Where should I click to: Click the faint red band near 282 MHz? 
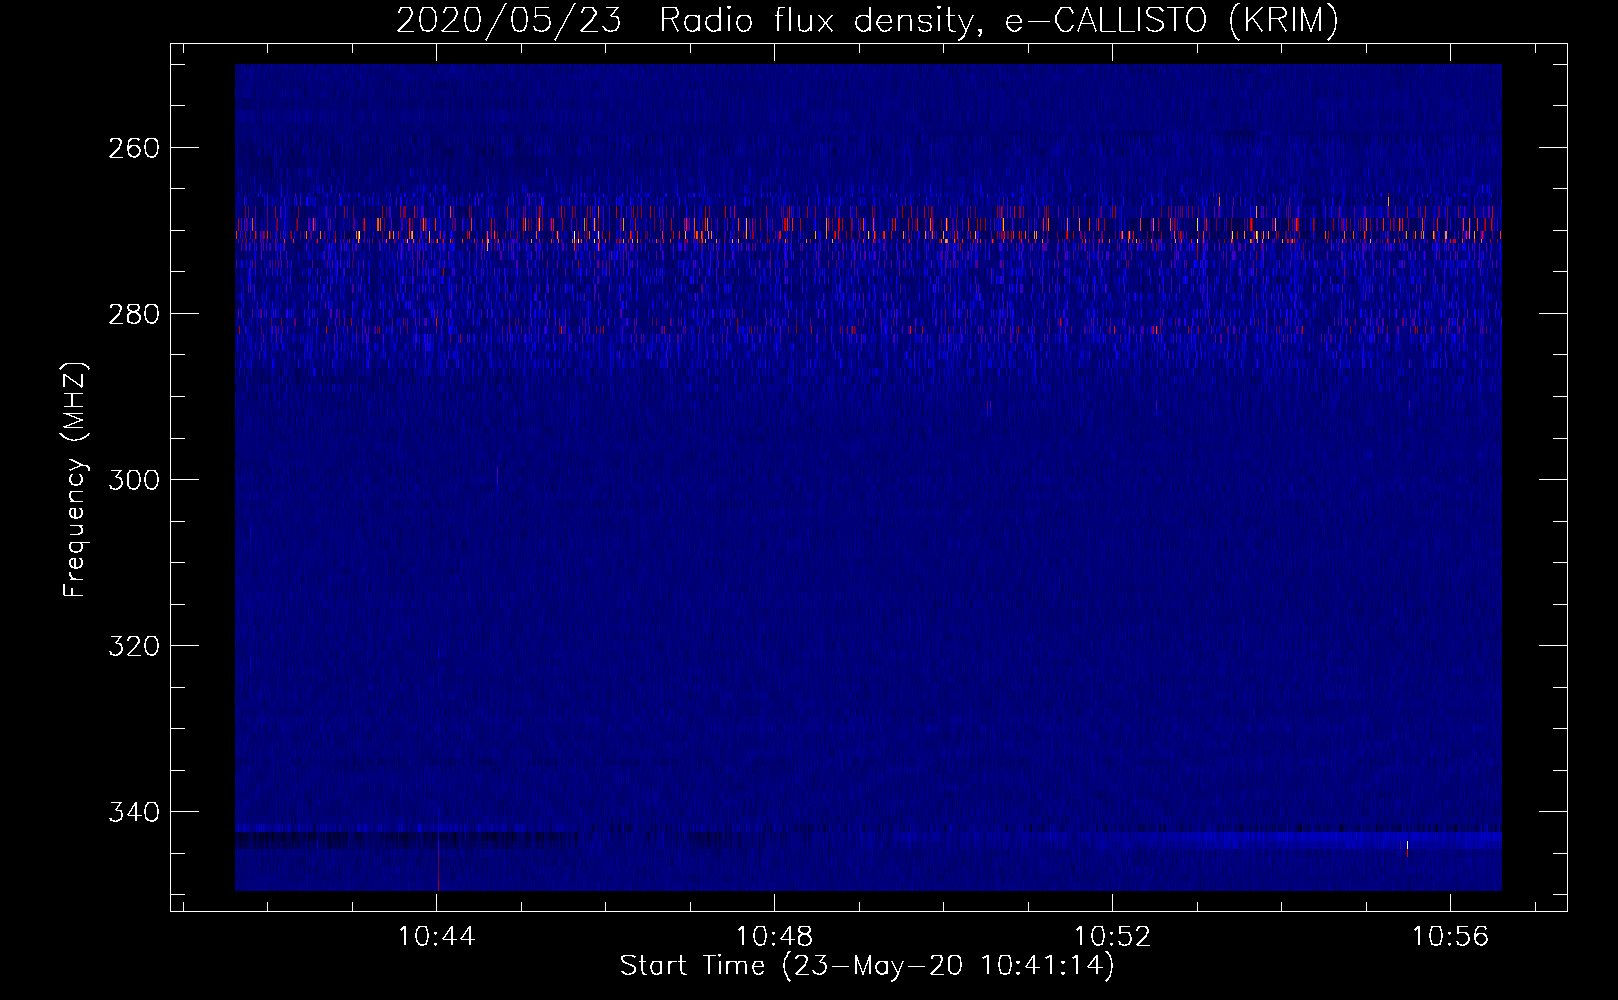click(868, 328)
